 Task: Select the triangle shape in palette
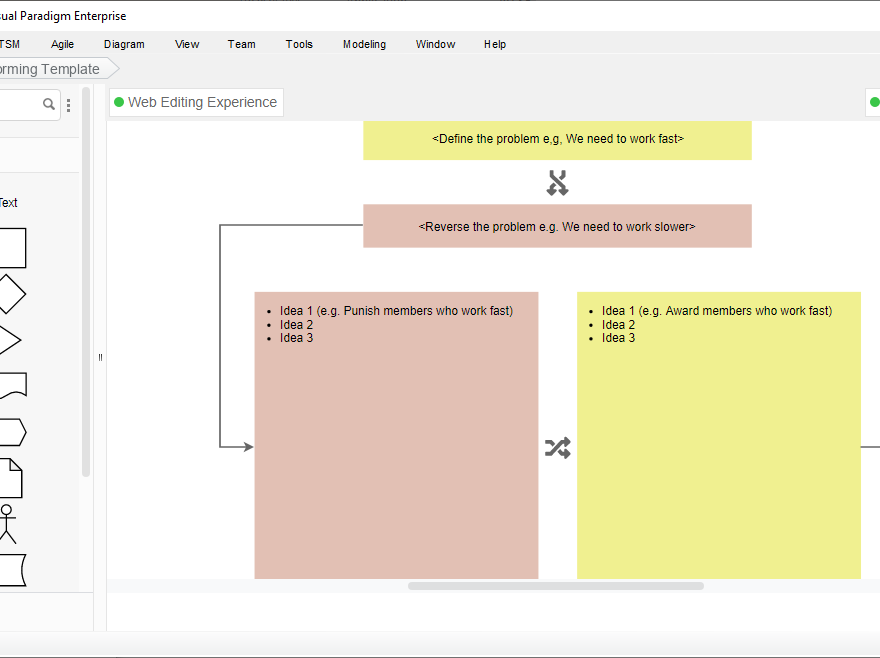coord(8,340)
